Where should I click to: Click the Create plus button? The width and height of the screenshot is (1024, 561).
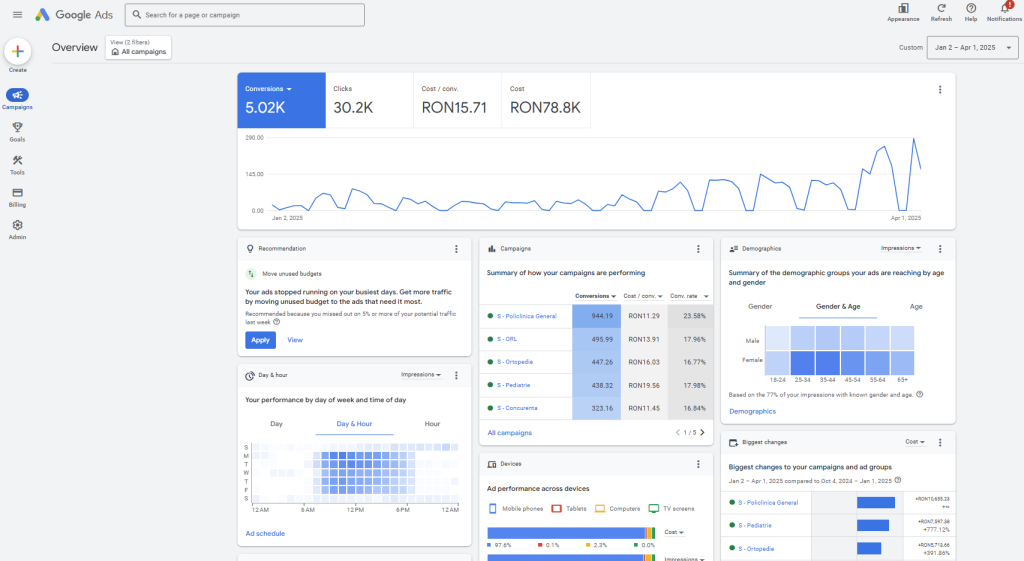[x=18, y=52]
